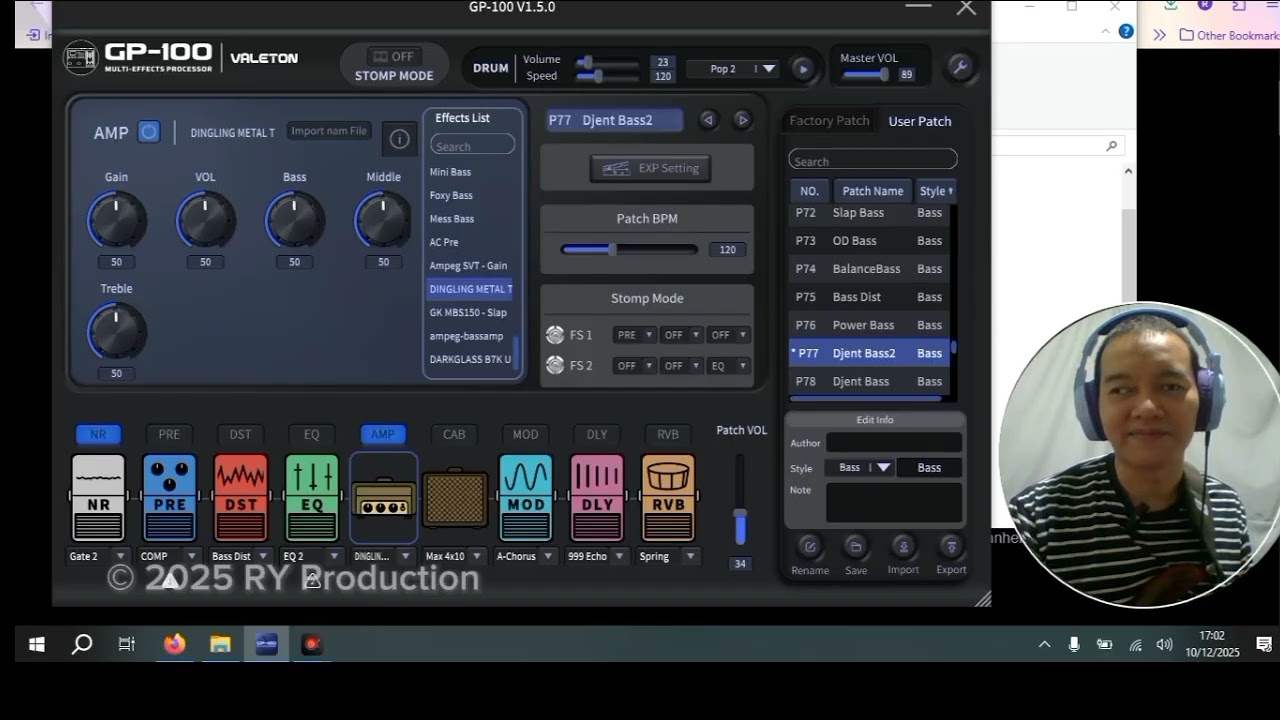Open the Style Bass dropdown in Edit Info
Image resolution: width=1280 pixels, height=720 pixels.
pos(859,467)
